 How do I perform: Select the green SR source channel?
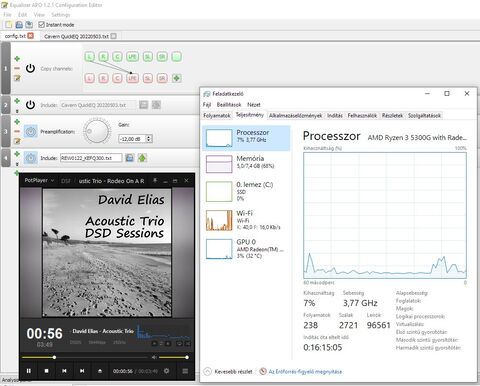162,57
